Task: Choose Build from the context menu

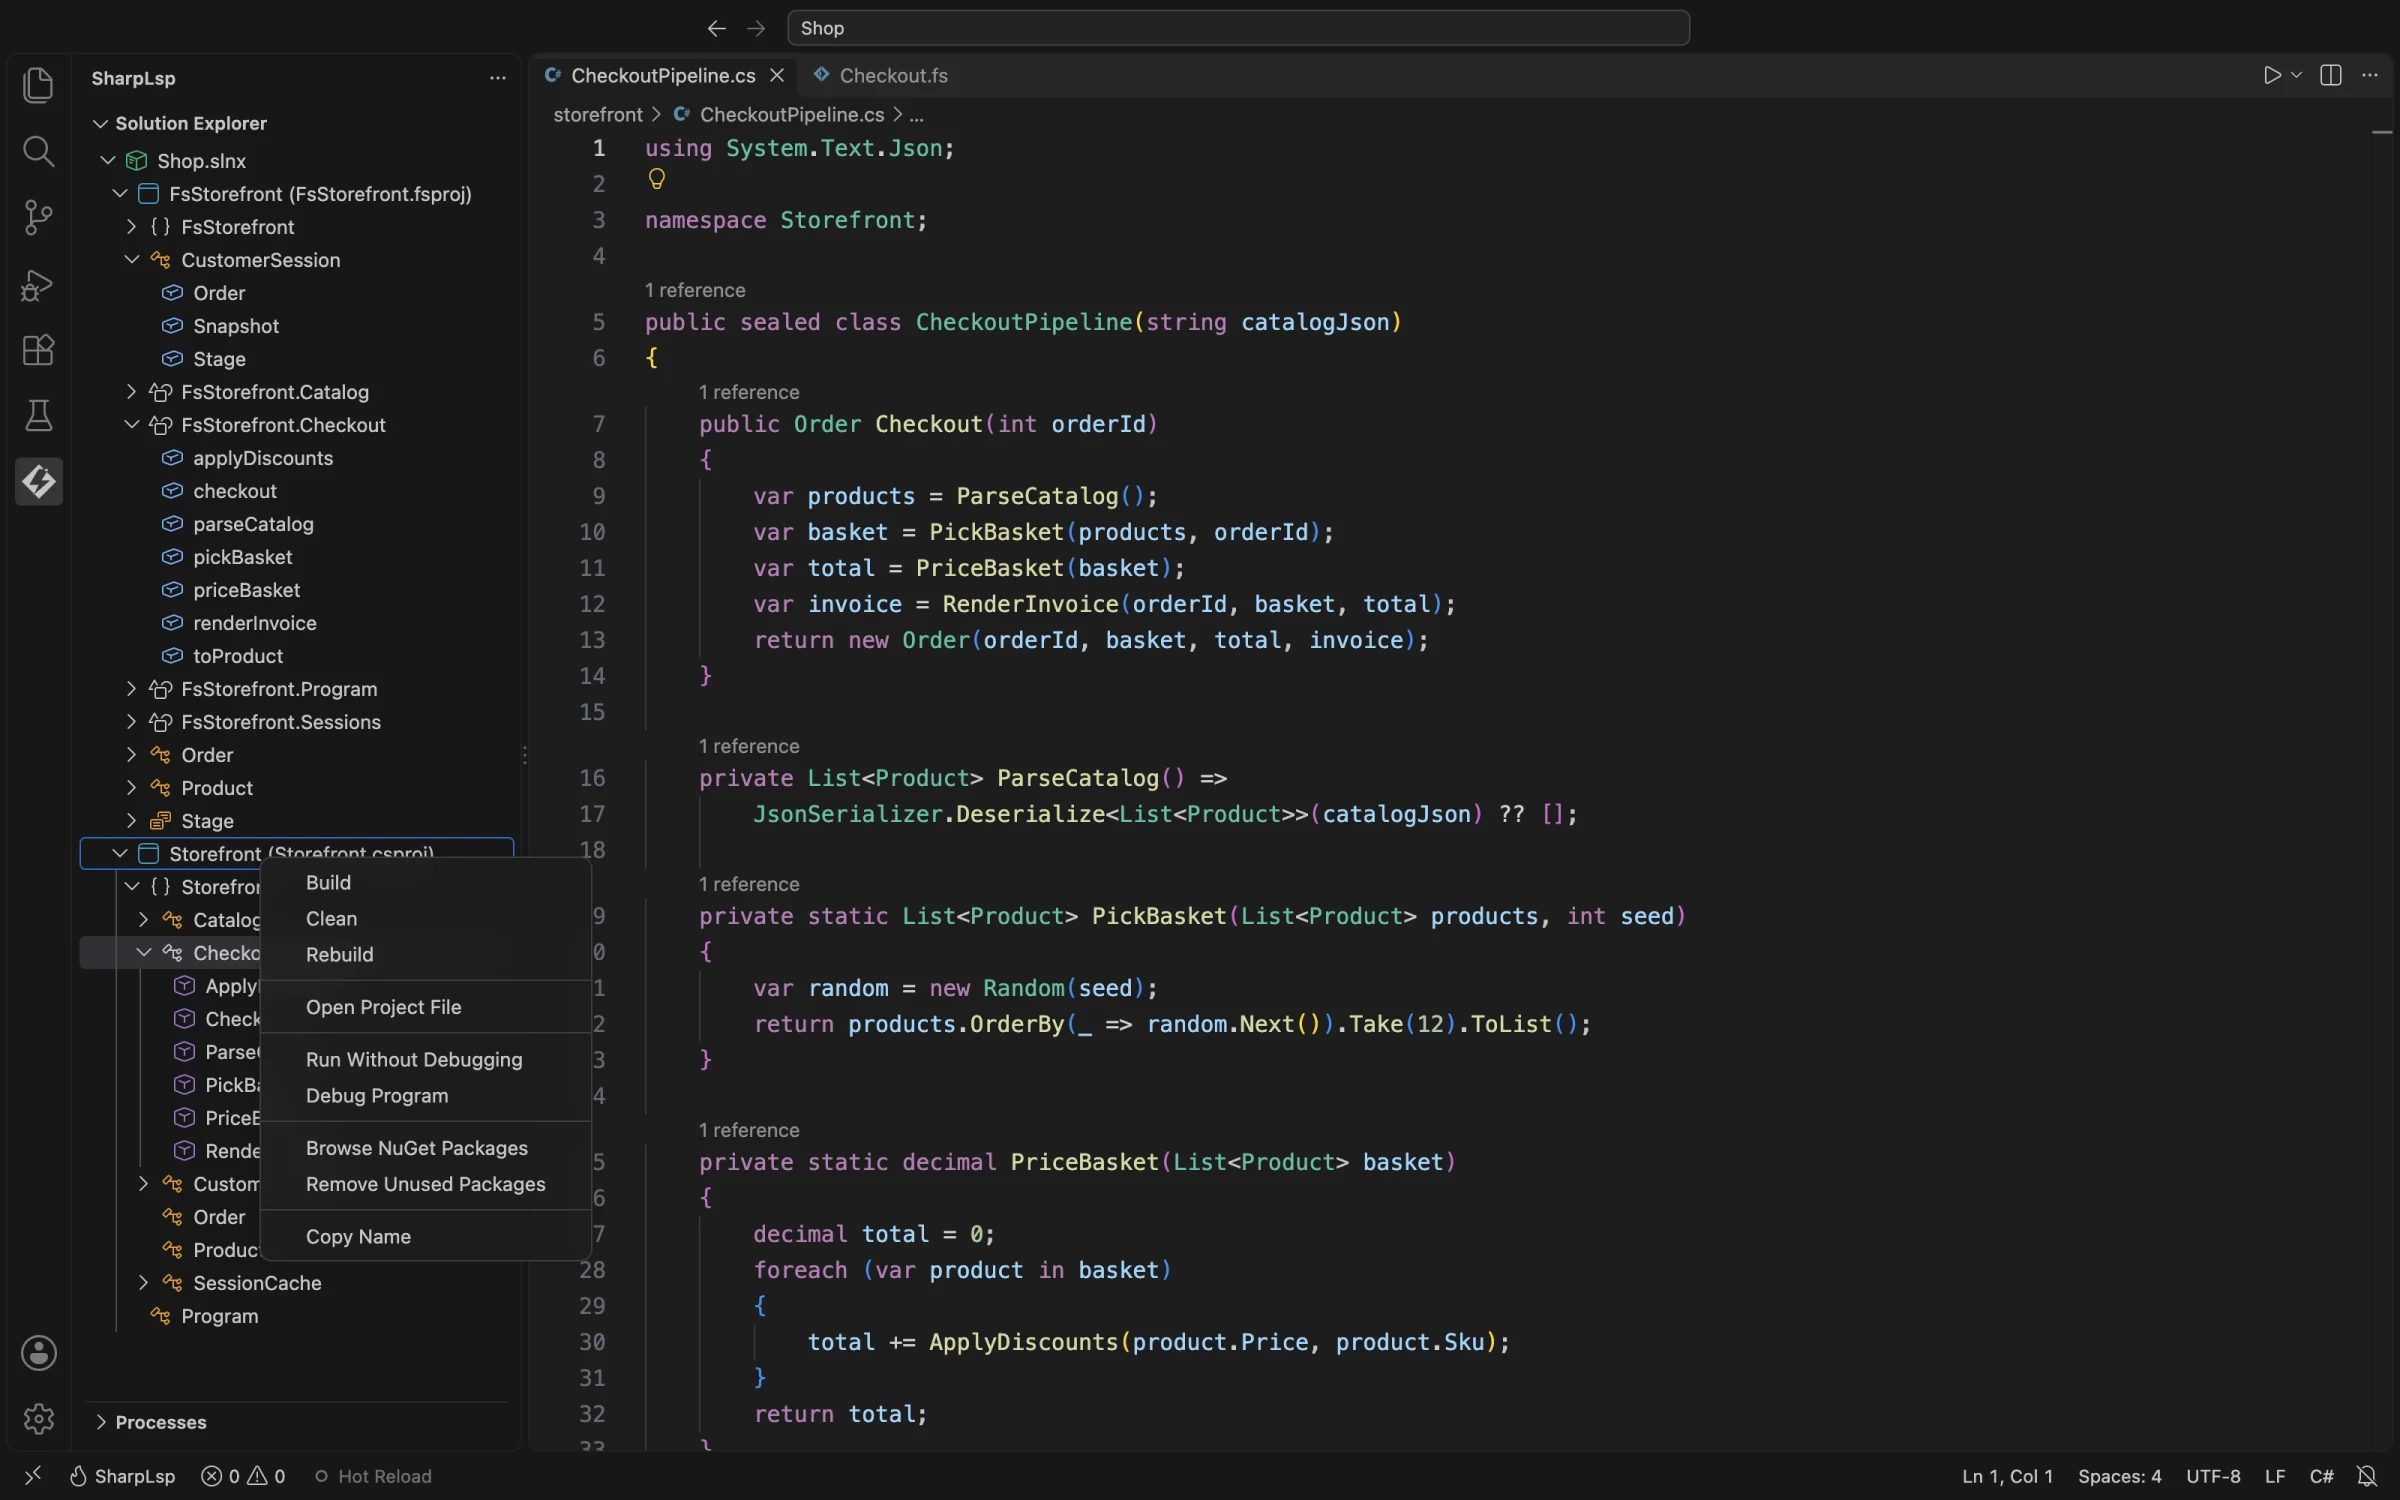Action: (426, 882)
